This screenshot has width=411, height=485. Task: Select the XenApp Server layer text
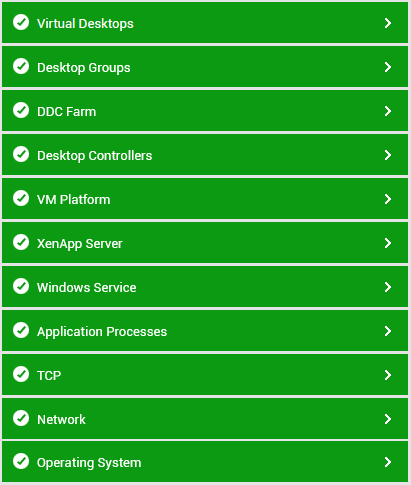point(80,244)
